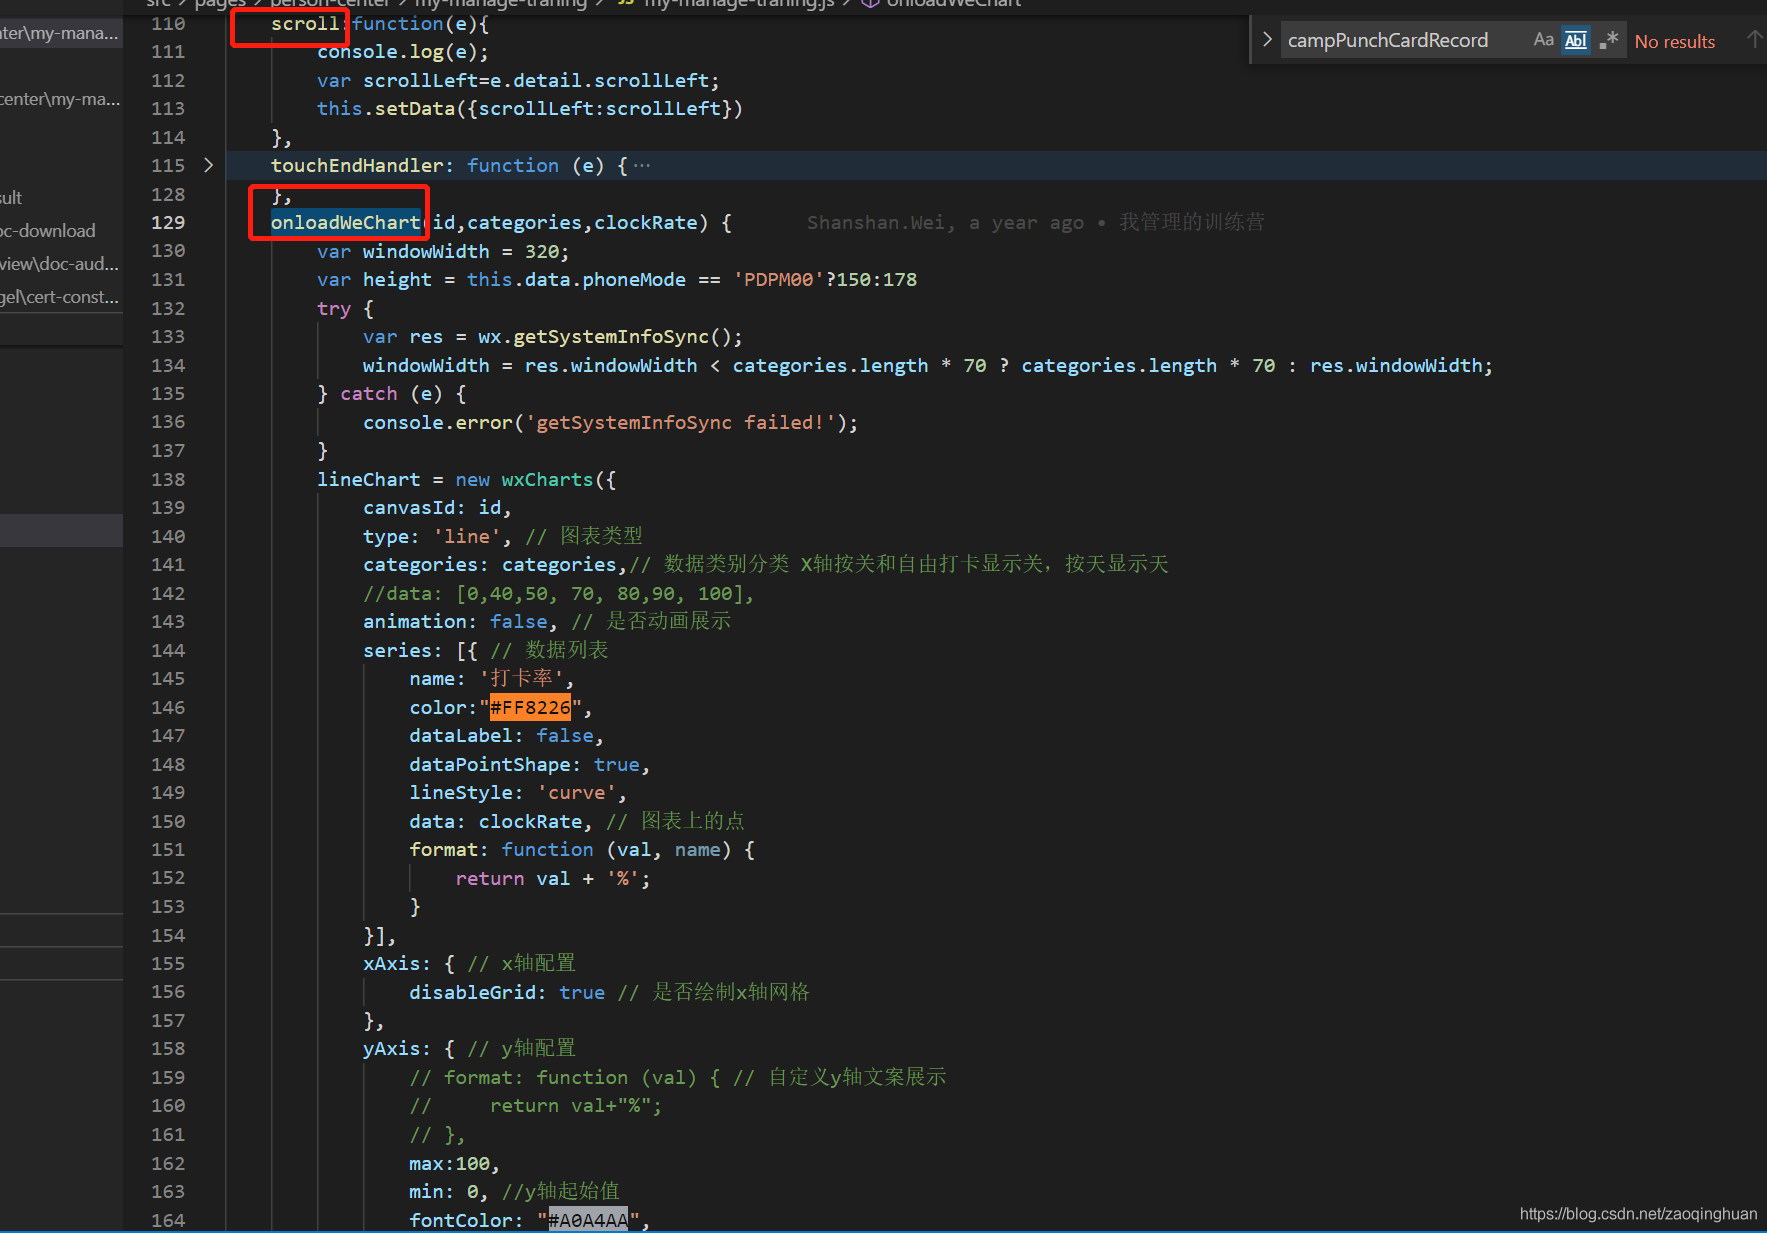
Task: Click the folded code ellipsis after touchEndHandler
Action: 642,166
